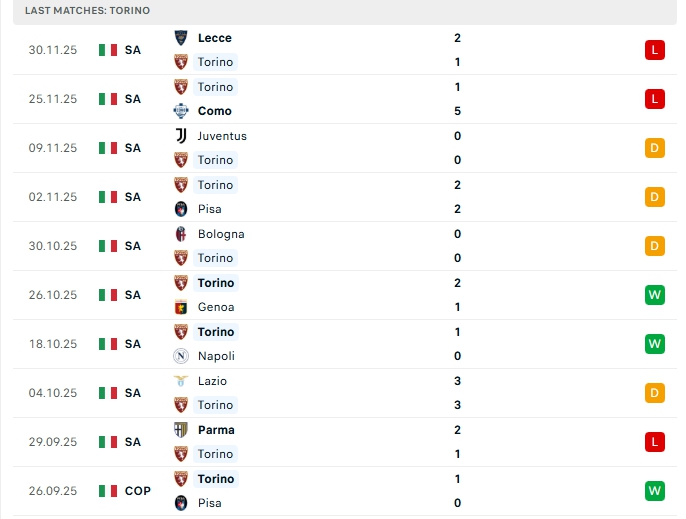Open the Como team name link

(215, 111)
